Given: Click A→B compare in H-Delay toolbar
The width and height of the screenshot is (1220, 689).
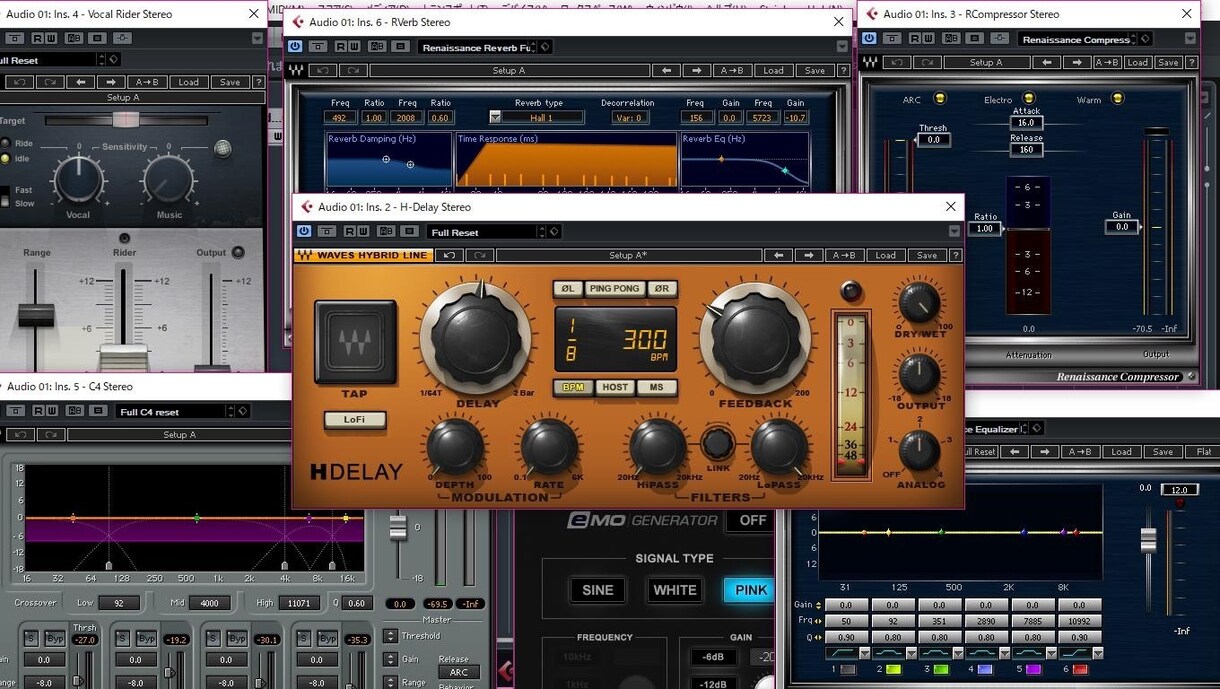Looking at the screenshot, I should pyautogui.click(x=847, y=255).
